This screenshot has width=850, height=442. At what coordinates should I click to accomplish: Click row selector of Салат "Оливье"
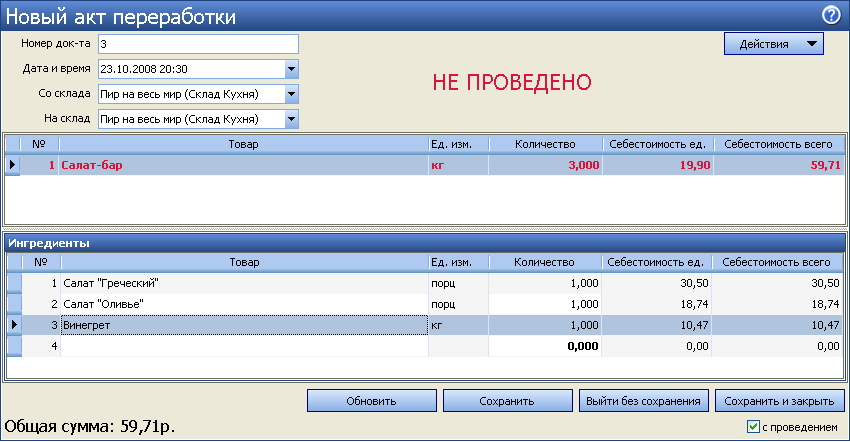point(14,304)
